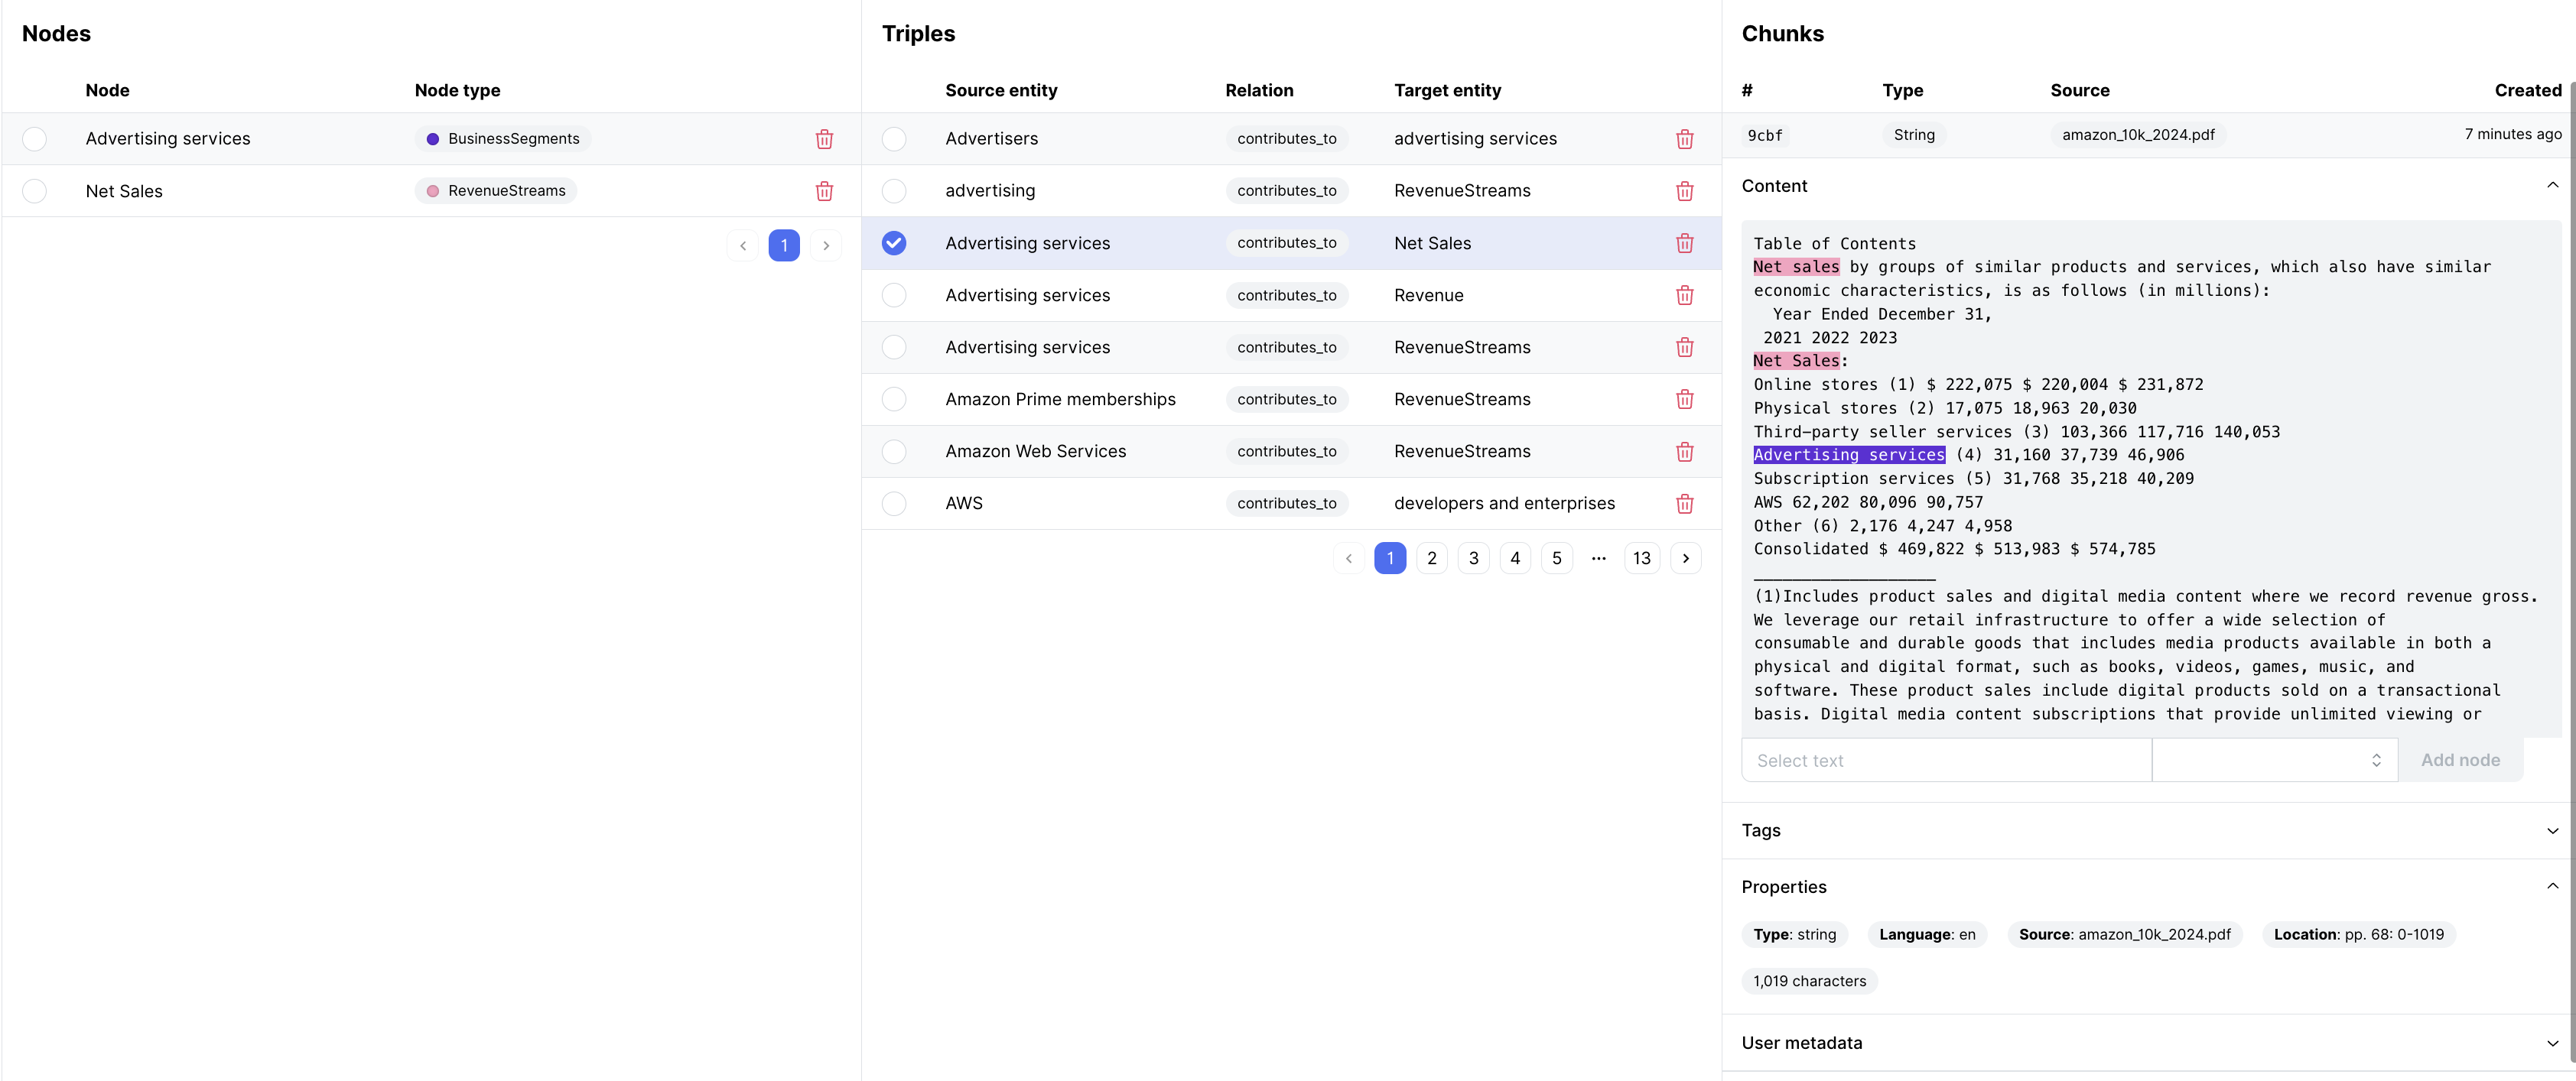Delete the Advertising services to RevenueStreams triple
The height and width of the screenshot is (1081, 2576).
click(1684, 347)
